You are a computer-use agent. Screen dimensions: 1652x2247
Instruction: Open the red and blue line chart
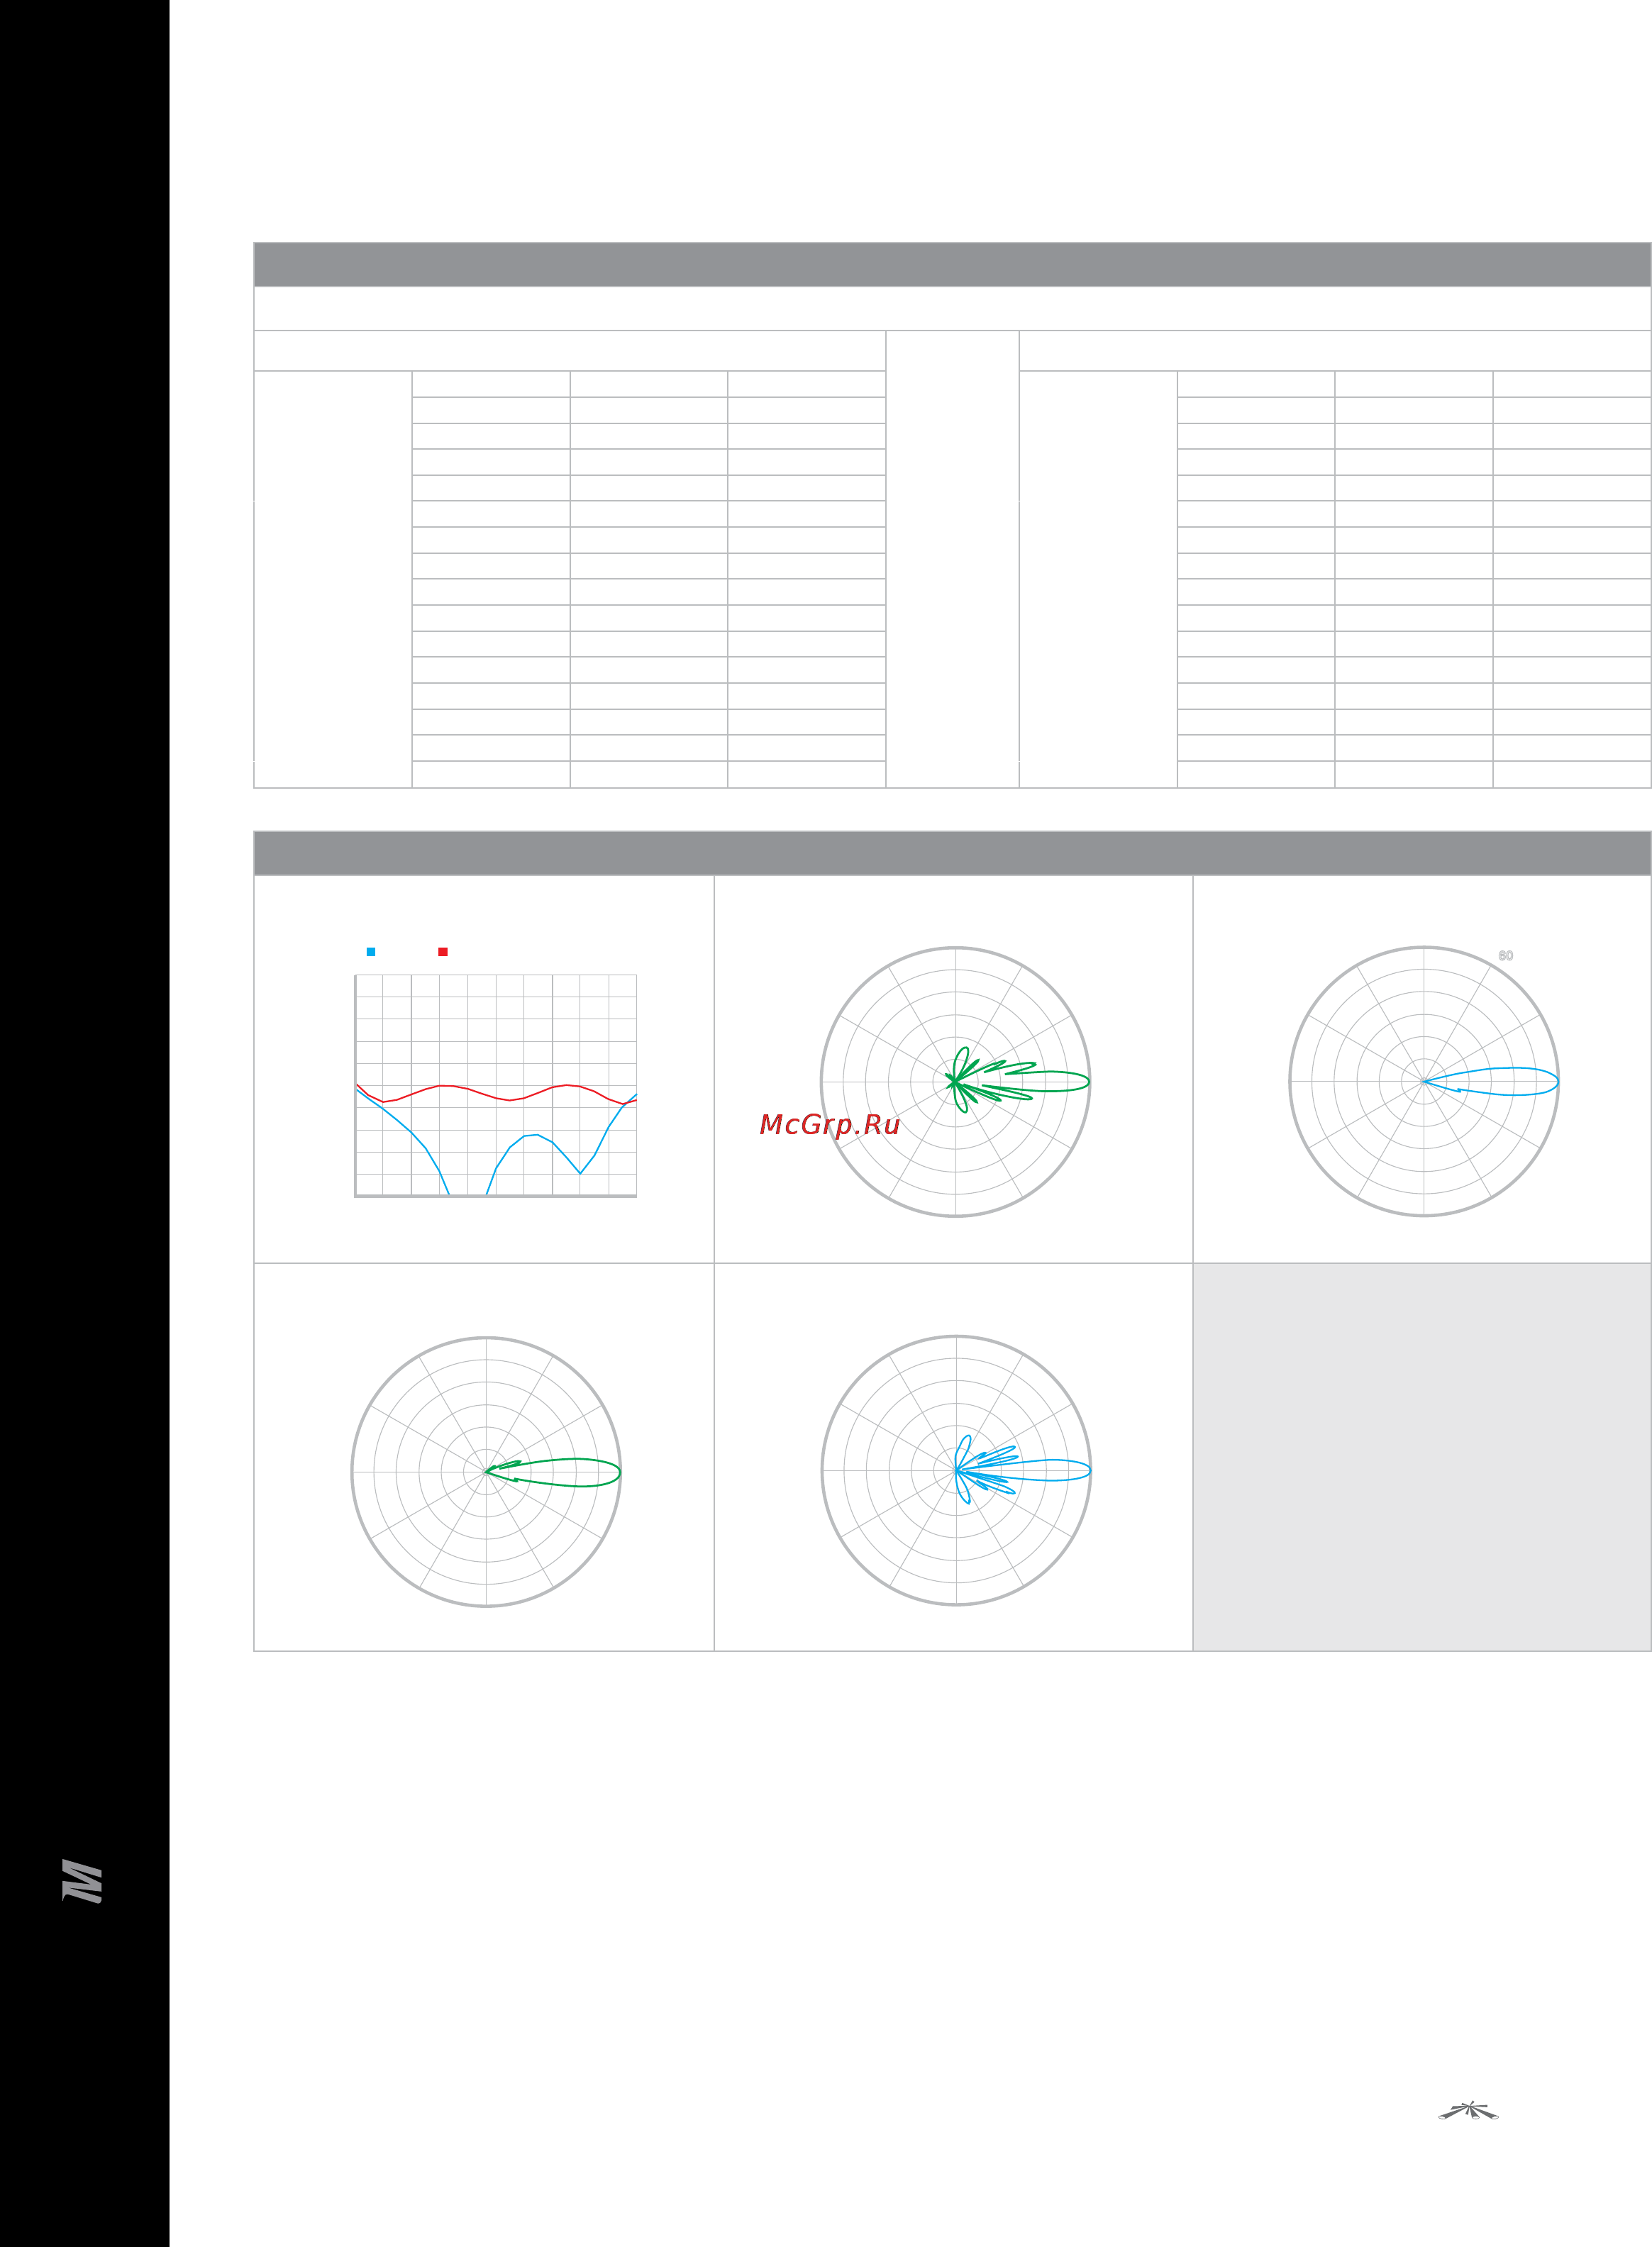(496, 1085)
